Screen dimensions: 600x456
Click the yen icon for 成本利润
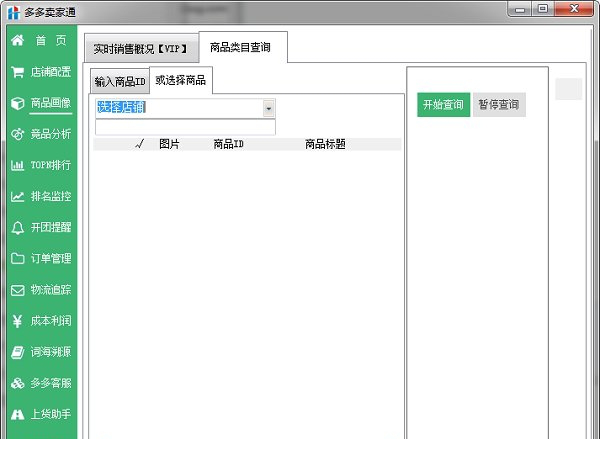(x=18, y=321)
